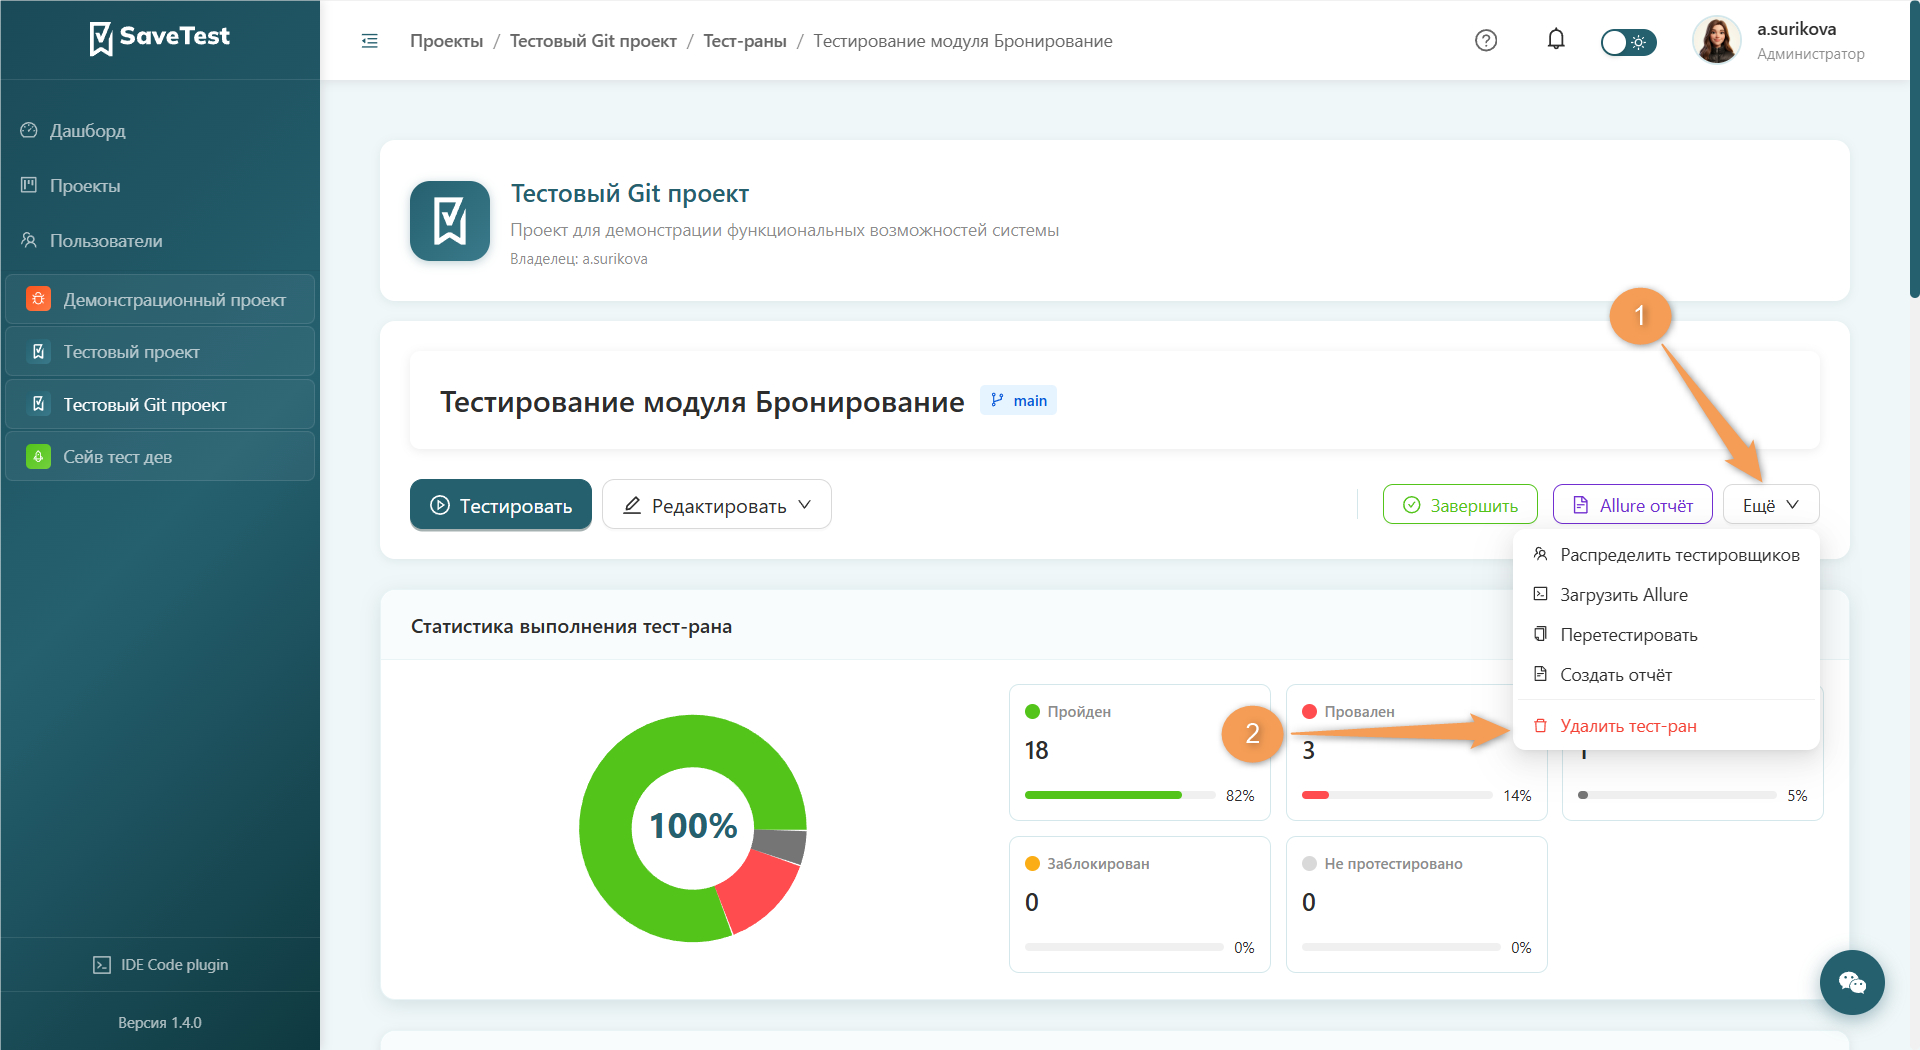Viewport: 1920px width, 1050px height.
Task: Select Демонстрационный проект in the sidebar
Action: (160, 300)
